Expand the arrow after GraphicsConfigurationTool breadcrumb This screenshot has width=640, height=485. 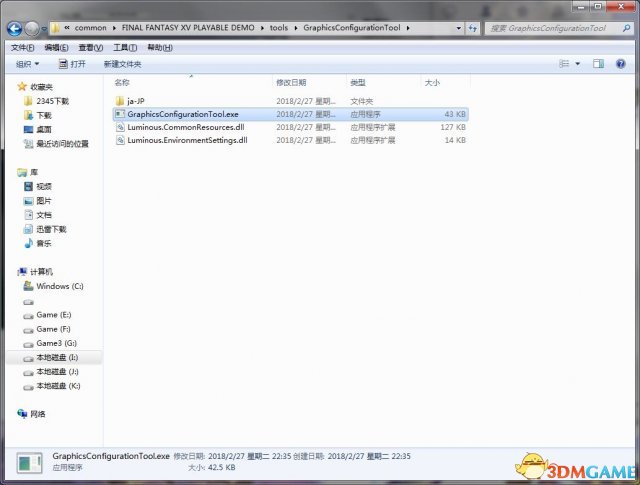point(408,28)
